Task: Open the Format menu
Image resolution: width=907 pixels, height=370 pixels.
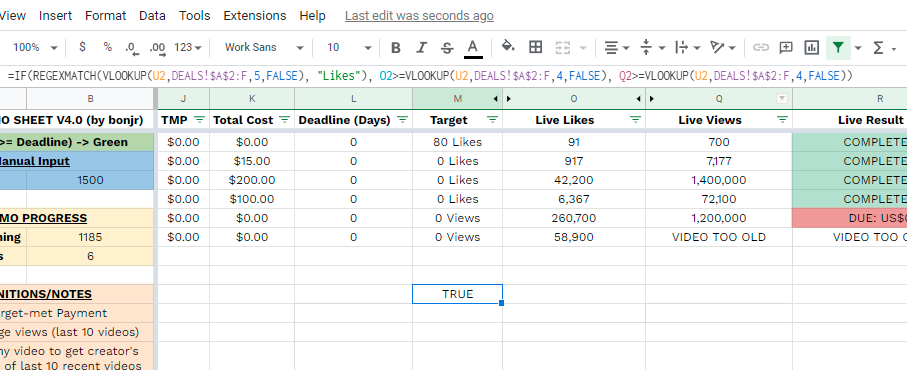Action: [x=105, y=16]
